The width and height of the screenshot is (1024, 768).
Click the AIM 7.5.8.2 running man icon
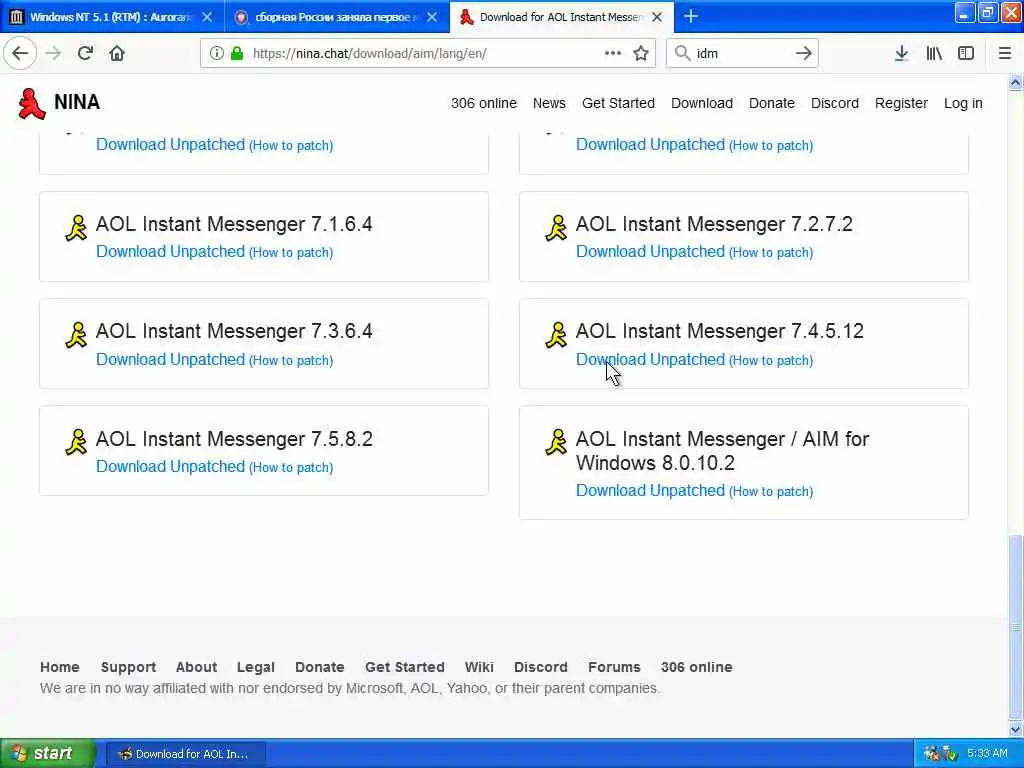pos(76,442)
